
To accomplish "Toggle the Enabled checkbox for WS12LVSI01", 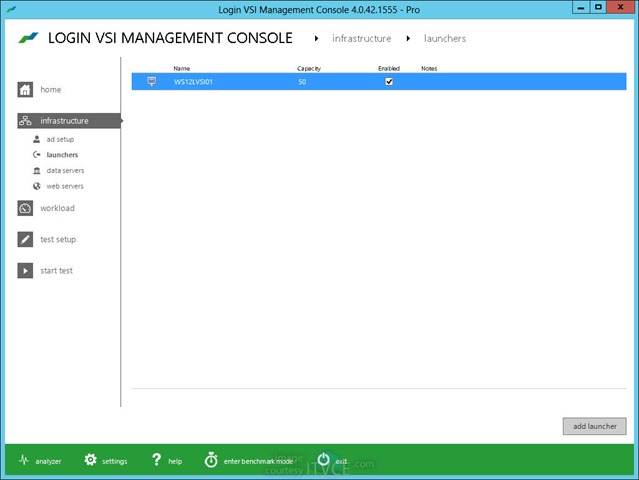I will 389,81.
